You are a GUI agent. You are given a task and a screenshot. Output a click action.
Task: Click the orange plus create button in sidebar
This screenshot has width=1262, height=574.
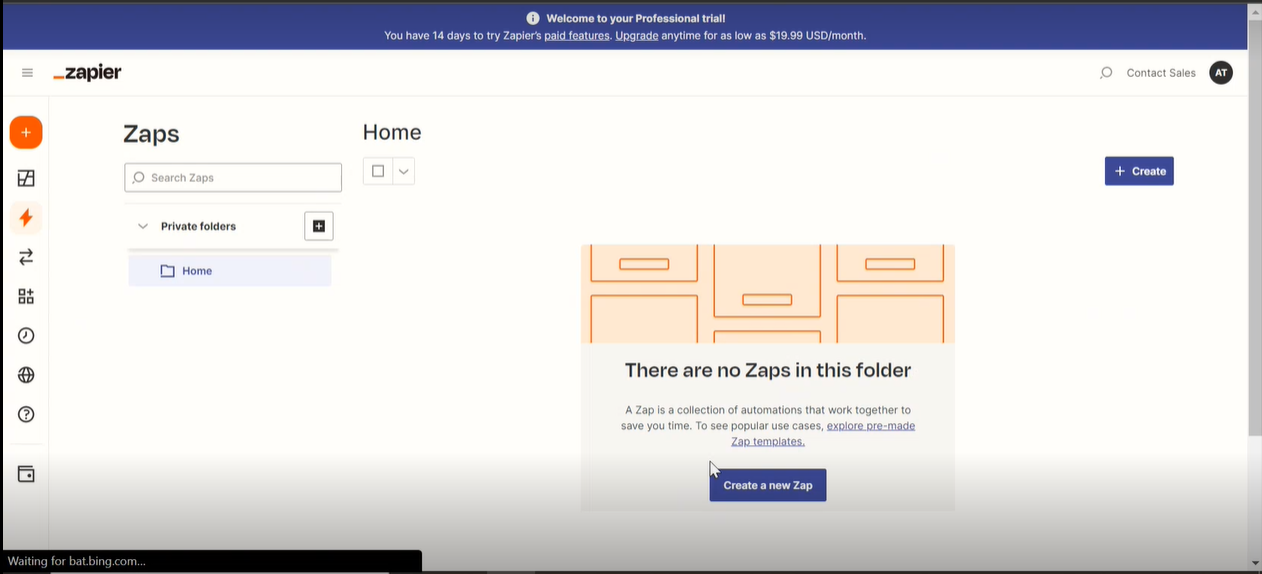coord(26,132)
